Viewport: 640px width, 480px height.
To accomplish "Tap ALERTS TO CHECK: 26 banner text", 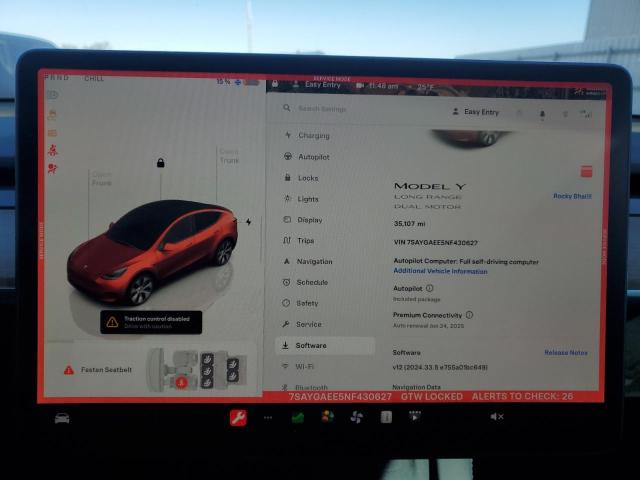I will pyautogui.click(x=522, y=396).
